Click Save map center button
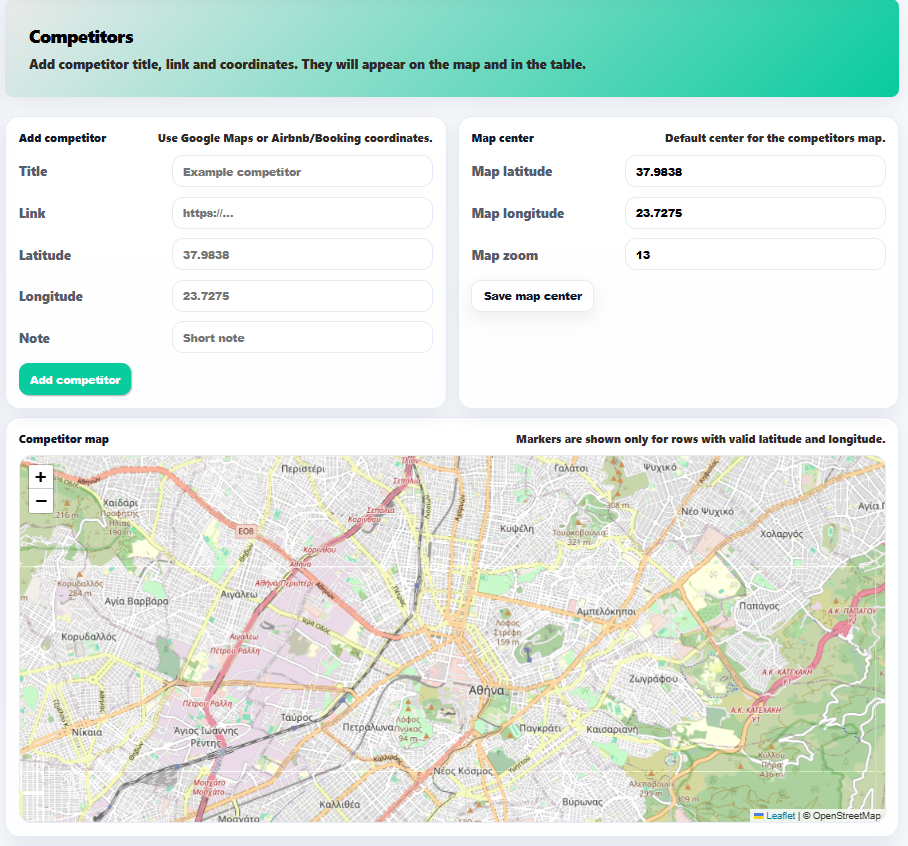Image resolution: width=908 pixels, height=846 pixels. tap(533, 296)
